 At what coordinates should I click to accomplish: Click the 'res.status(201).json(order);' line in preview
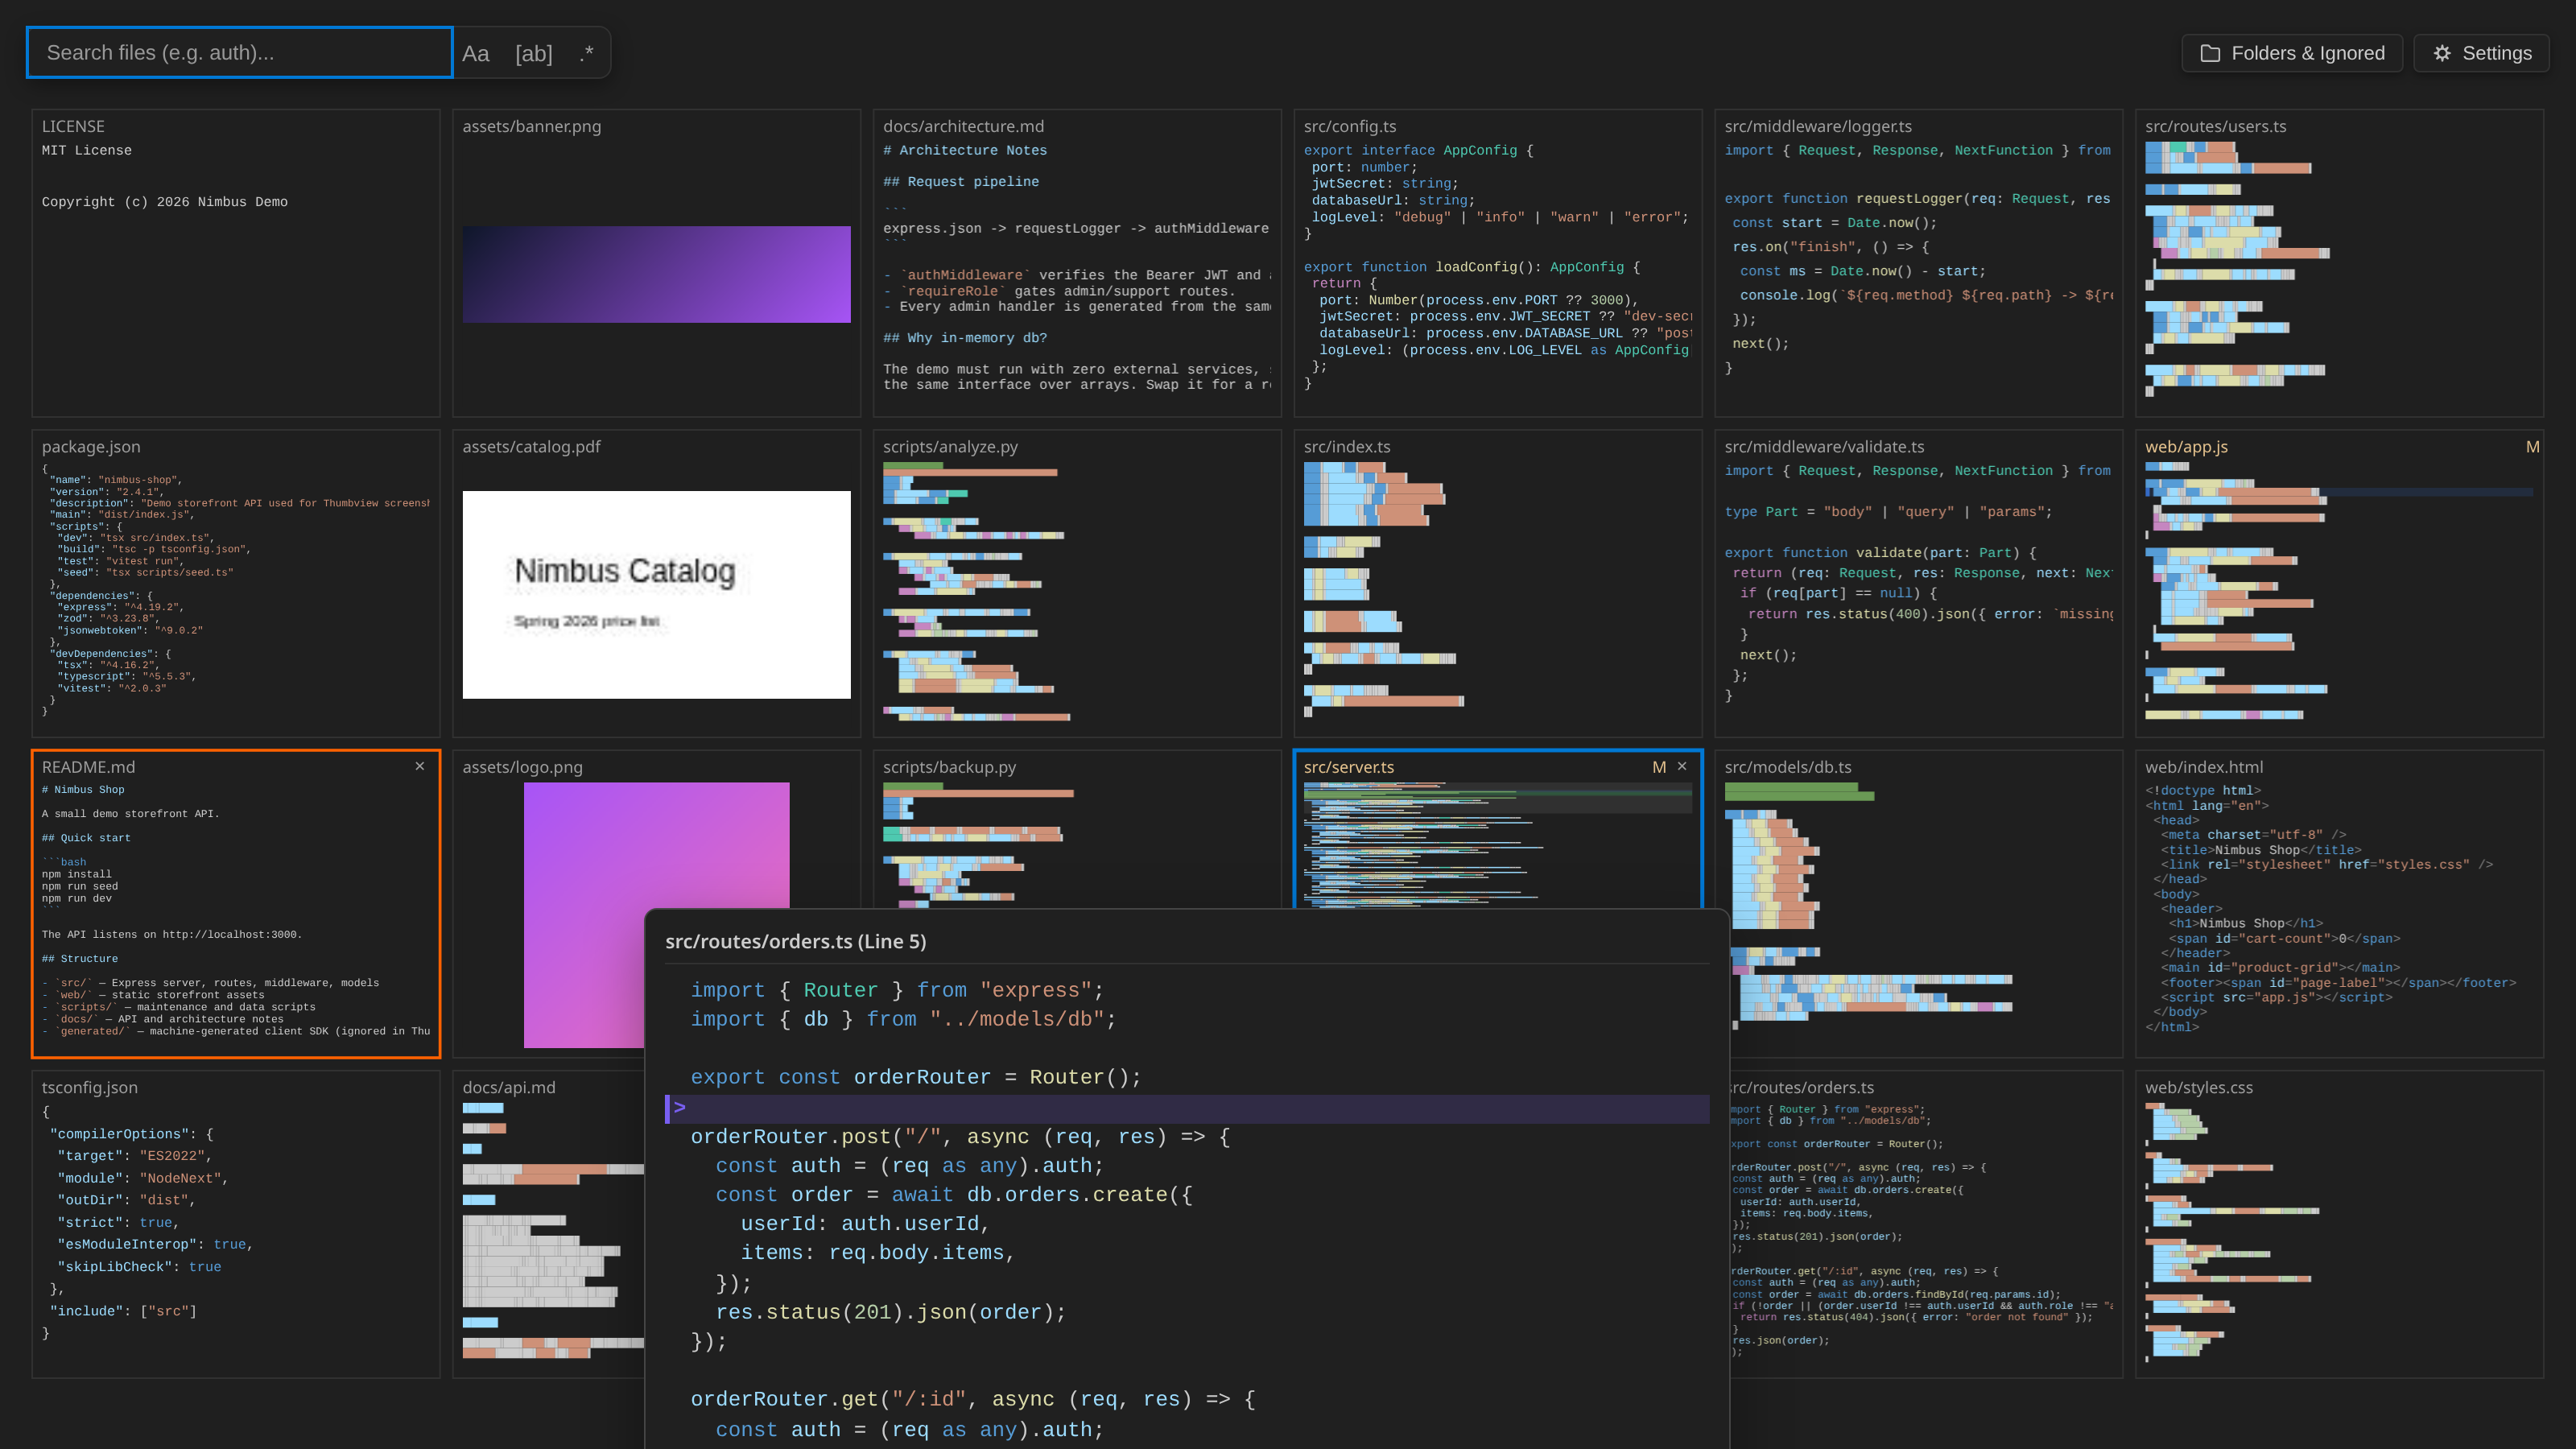coord(891,1312)
